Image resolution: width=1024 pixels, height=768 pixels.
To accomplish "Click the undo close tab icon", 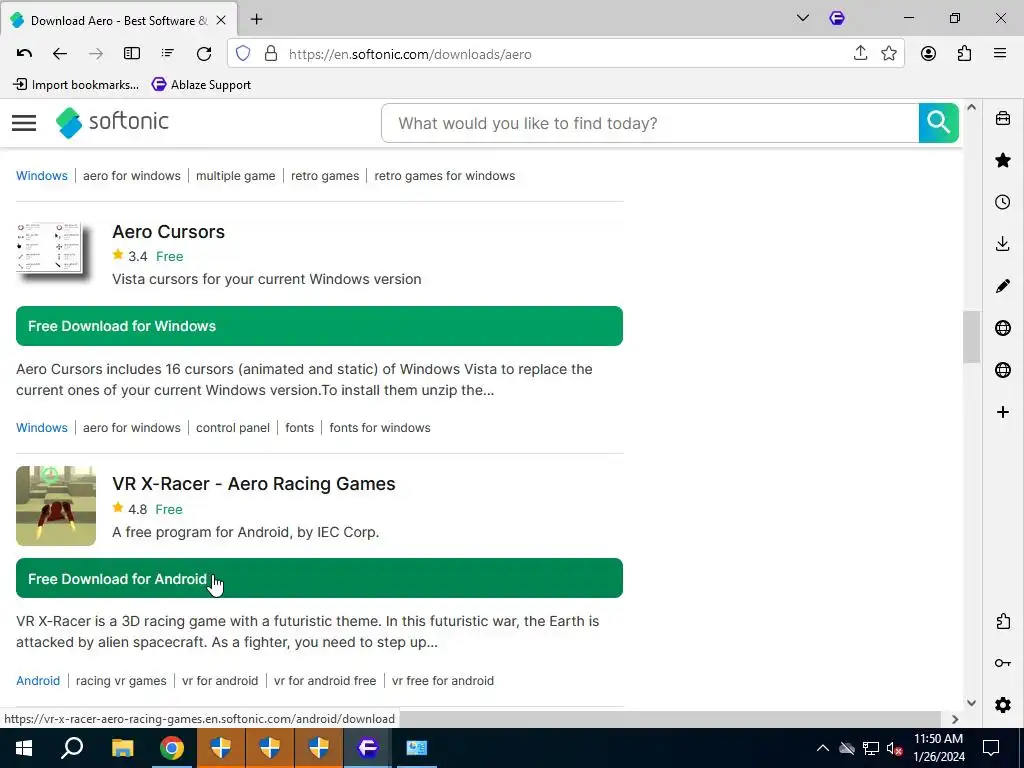I will point(24,54).
